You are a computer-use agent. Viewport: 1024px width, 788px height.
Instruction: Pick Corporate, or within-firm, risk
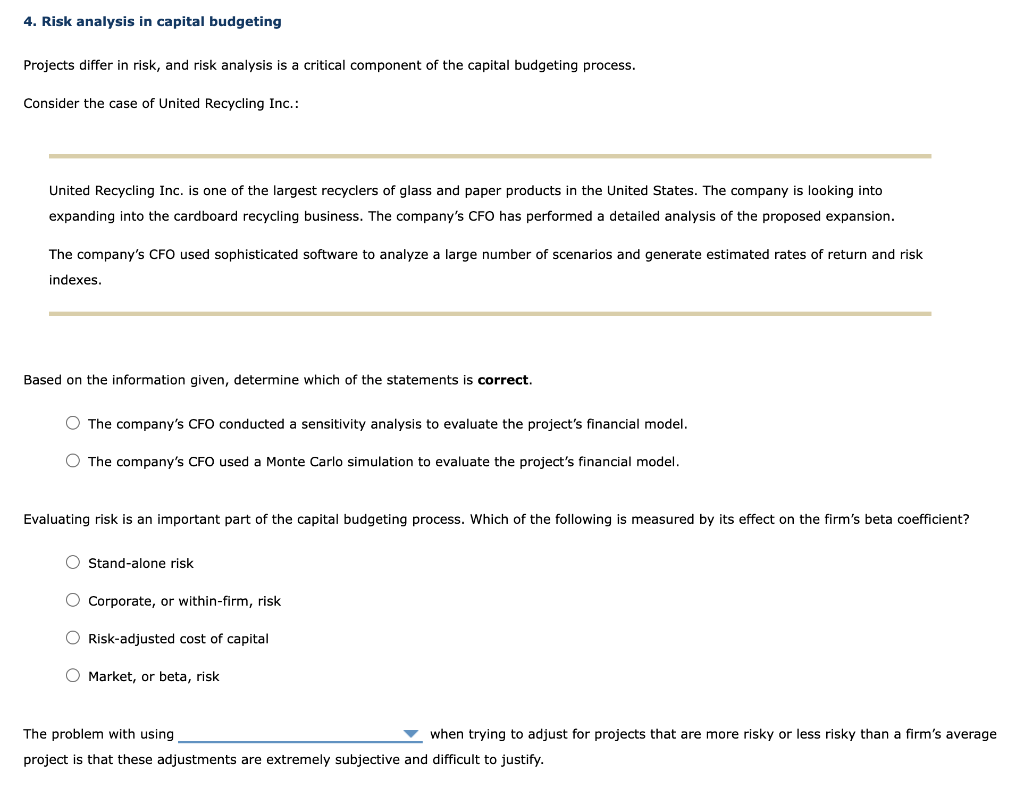[x=72, y=599]
